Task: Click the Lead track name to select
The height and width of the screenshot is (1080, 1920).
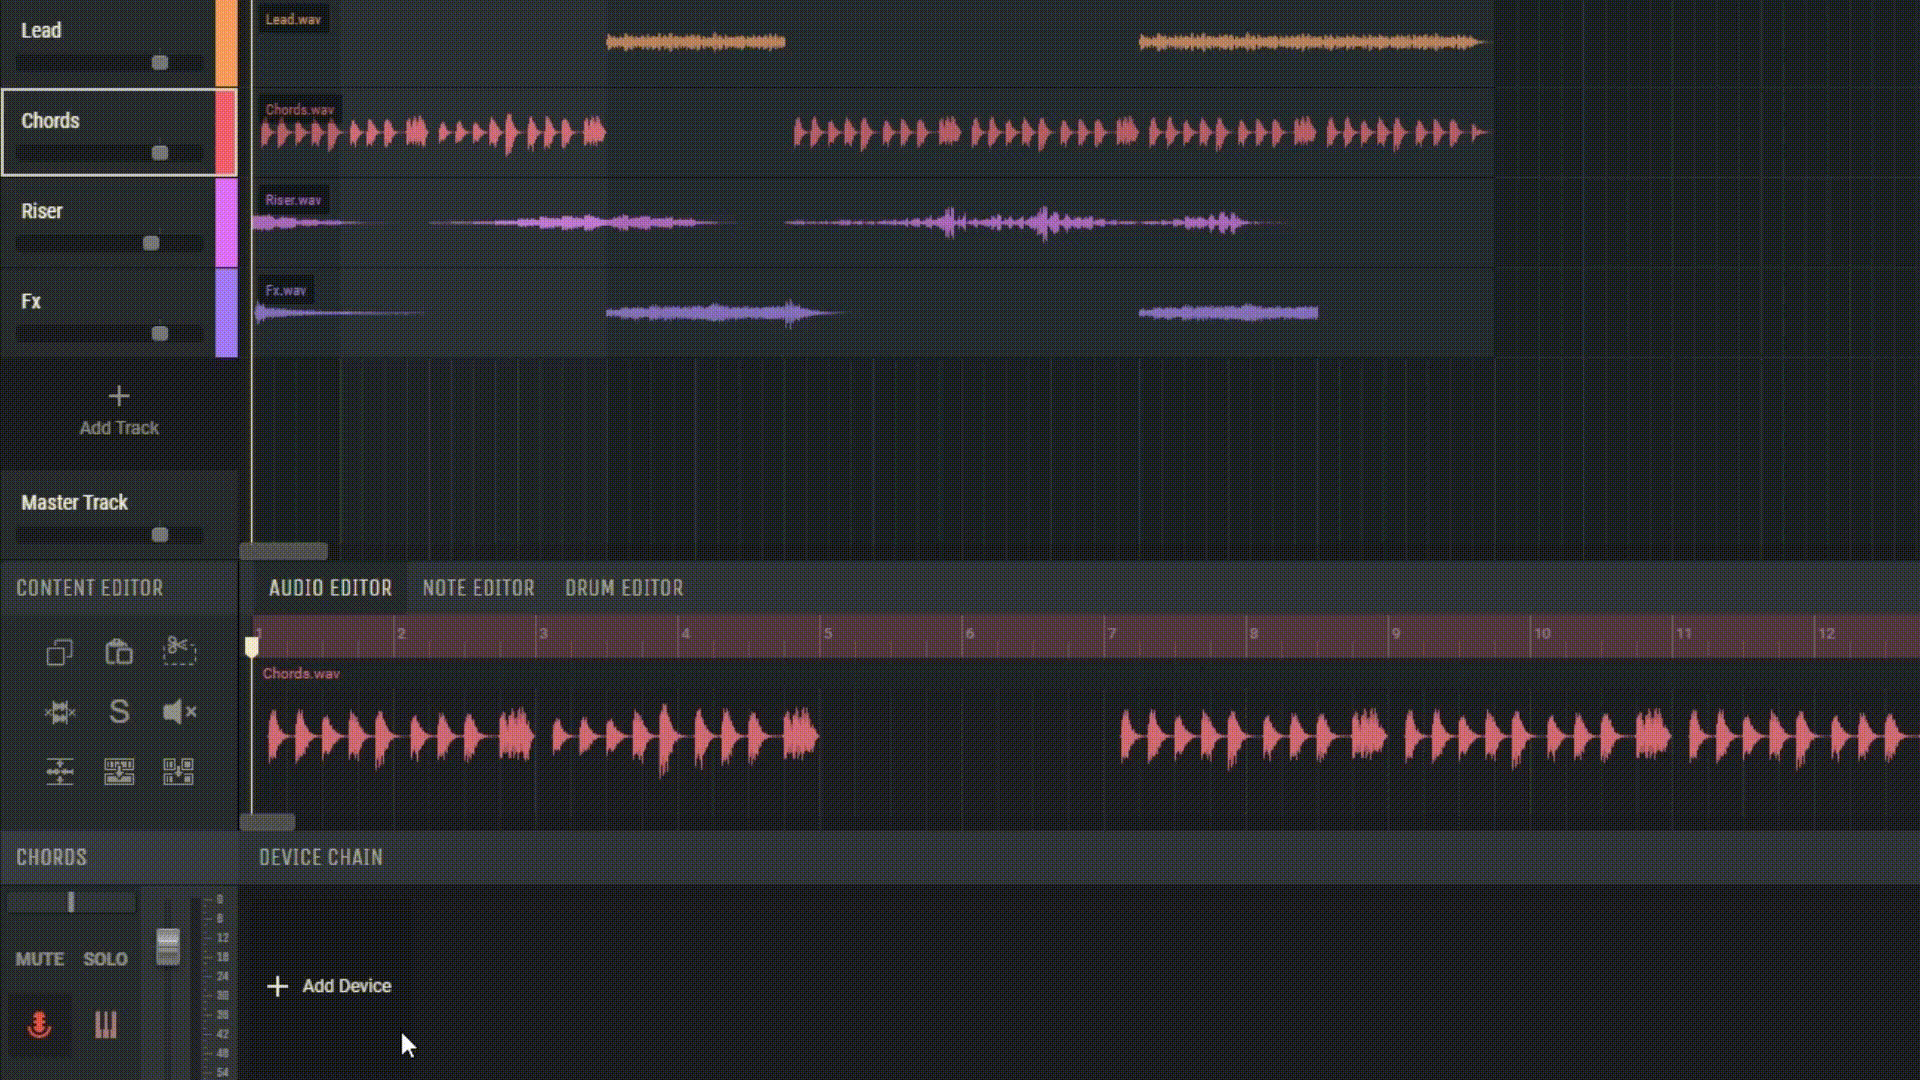Action: [x=40, y=29]
